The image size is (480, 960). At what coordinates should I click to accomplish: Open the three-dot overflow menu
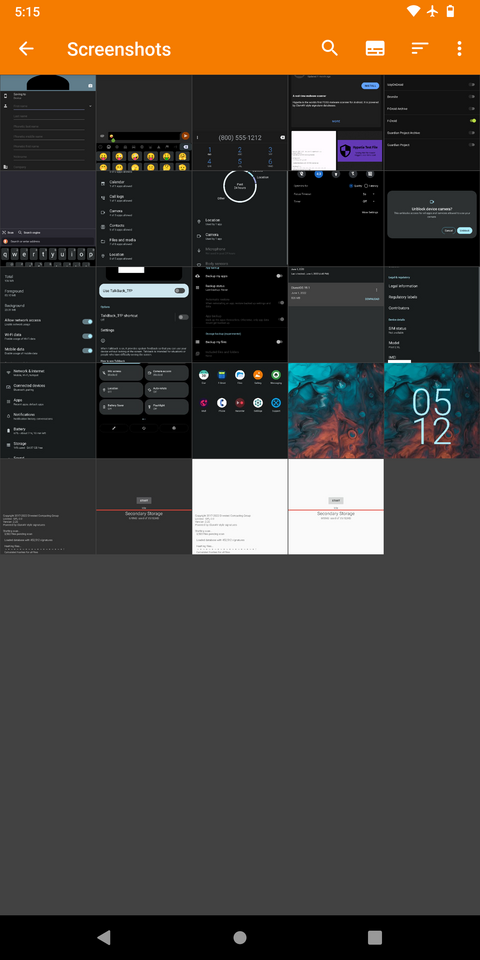coord(459,49)
